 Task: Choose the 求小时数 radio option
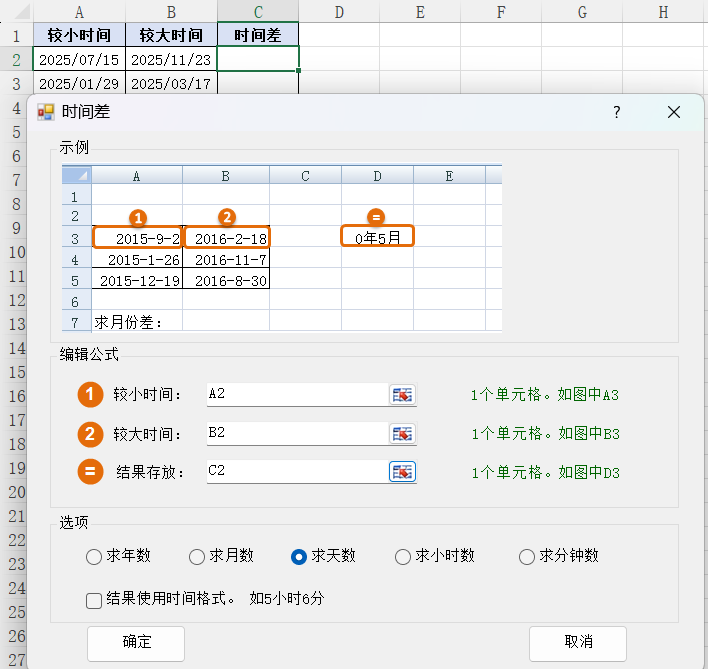(x=403, y=557)
